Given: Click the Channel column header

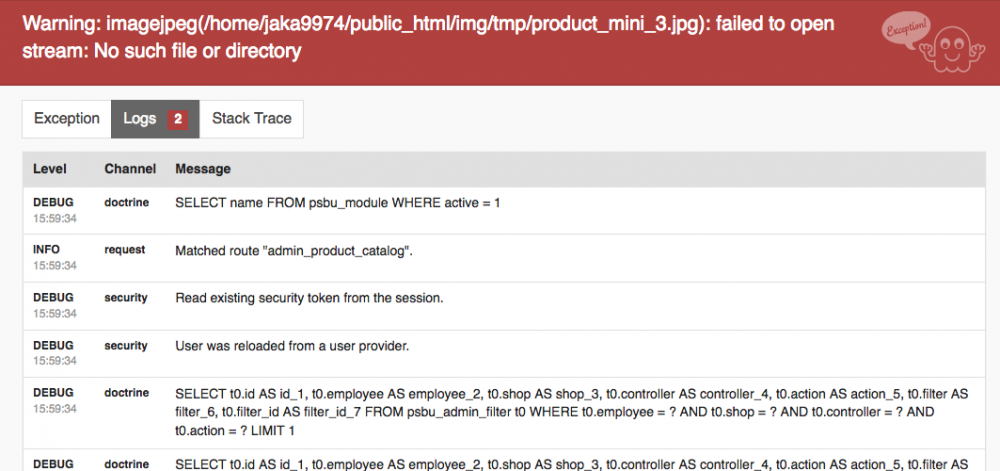Looking at the screenshot, I should (130, 169).
